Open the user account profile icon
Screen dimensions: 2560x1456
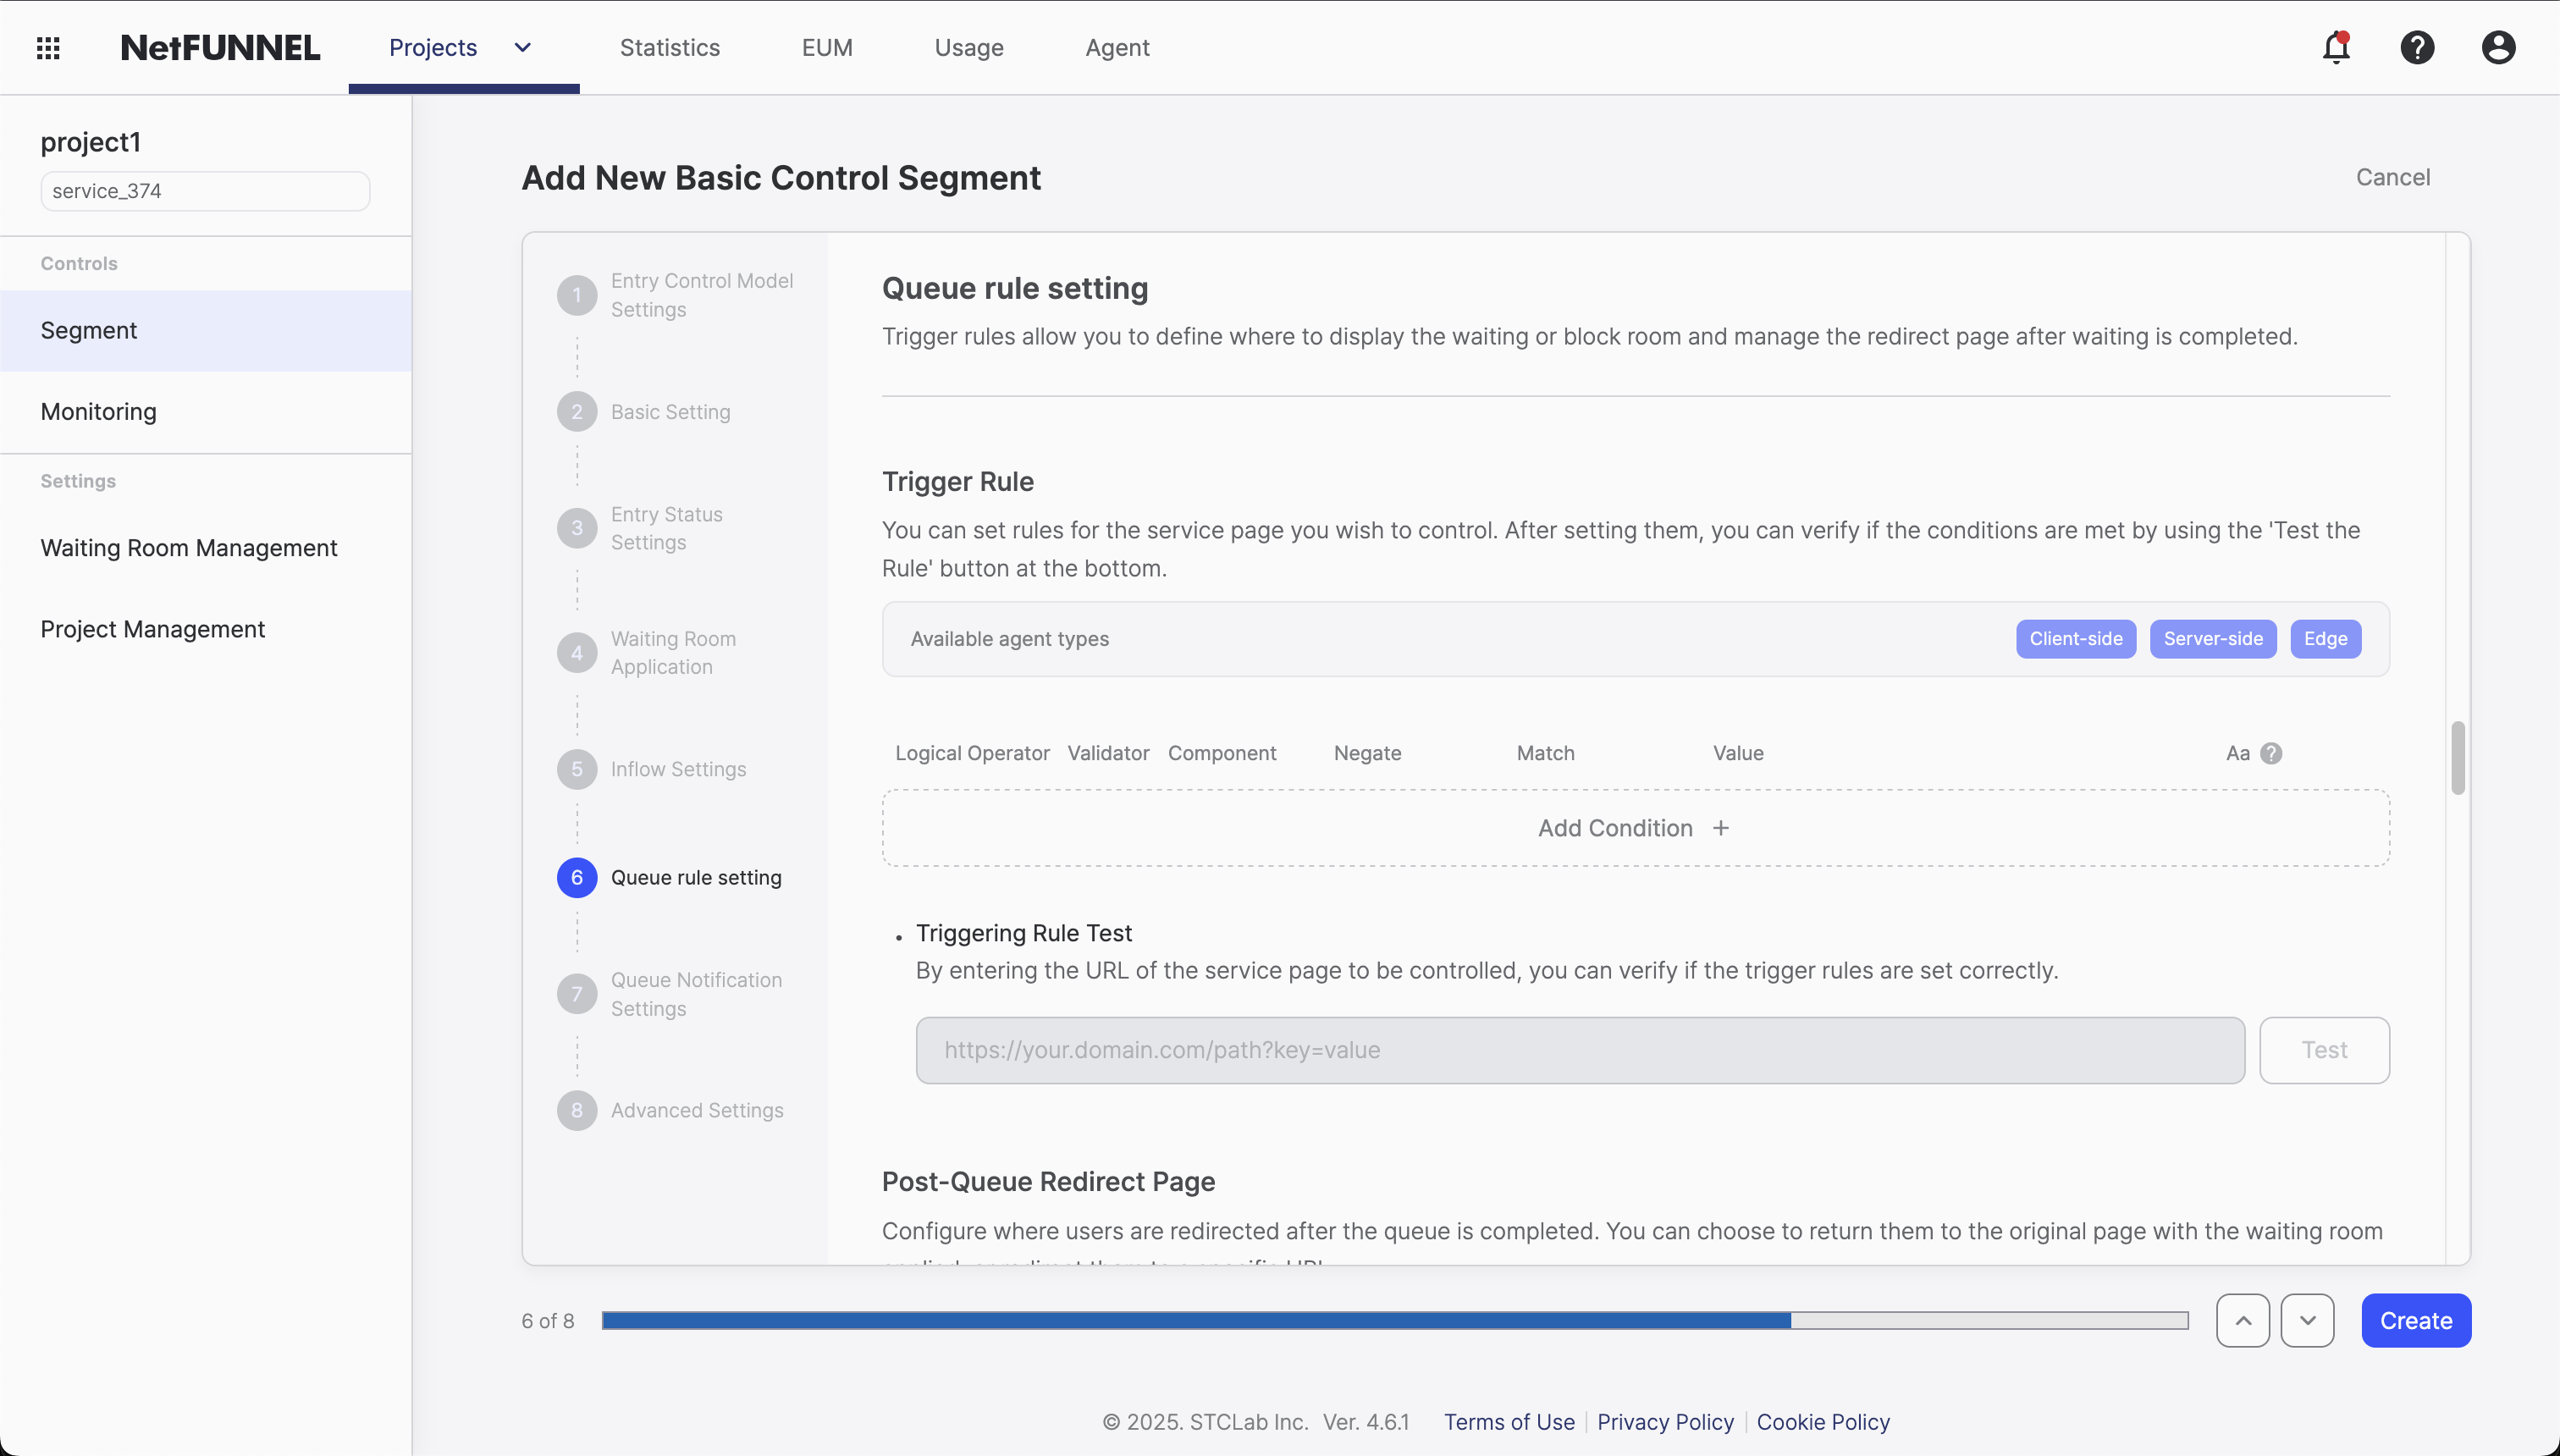tap(2497, 47)
